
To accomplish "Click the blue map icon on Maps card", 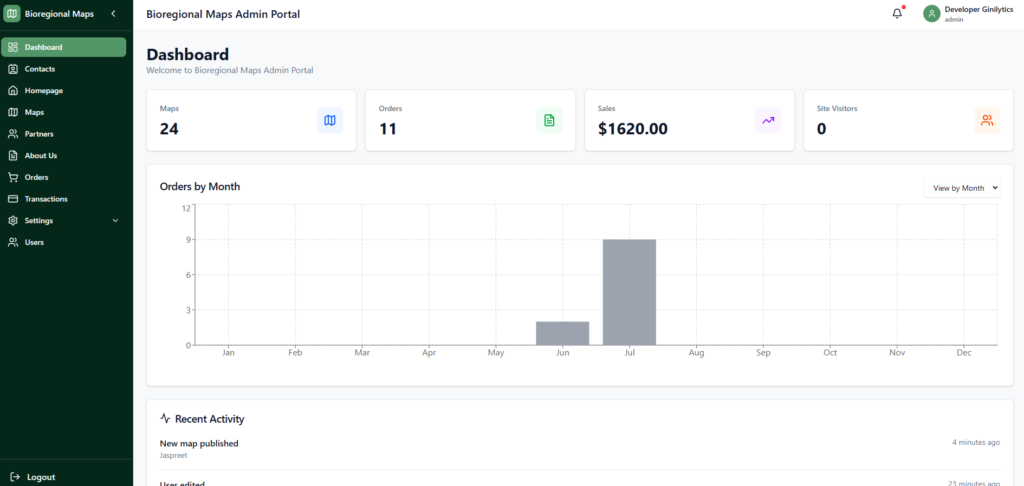I will [330, 120].
